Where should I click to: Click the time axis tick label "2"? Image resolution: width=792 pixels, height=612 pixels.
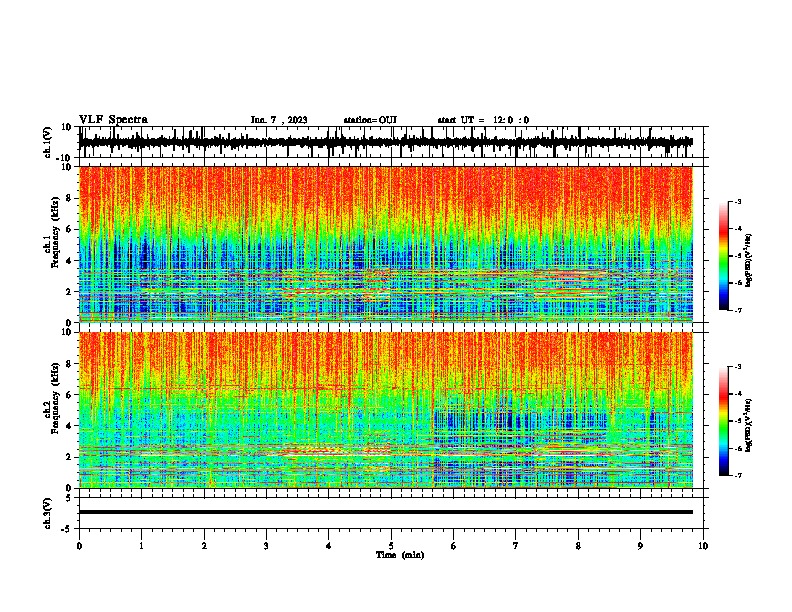click(204, 546)
